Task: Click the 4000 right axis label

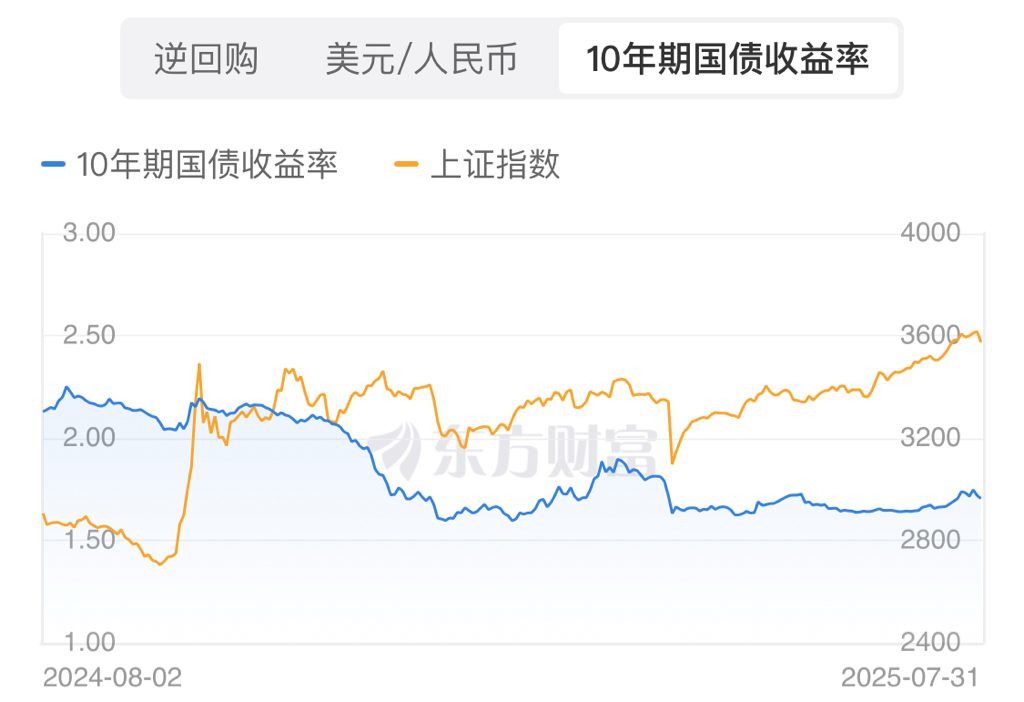Action: pyautogui.click(x=930, y=233)
